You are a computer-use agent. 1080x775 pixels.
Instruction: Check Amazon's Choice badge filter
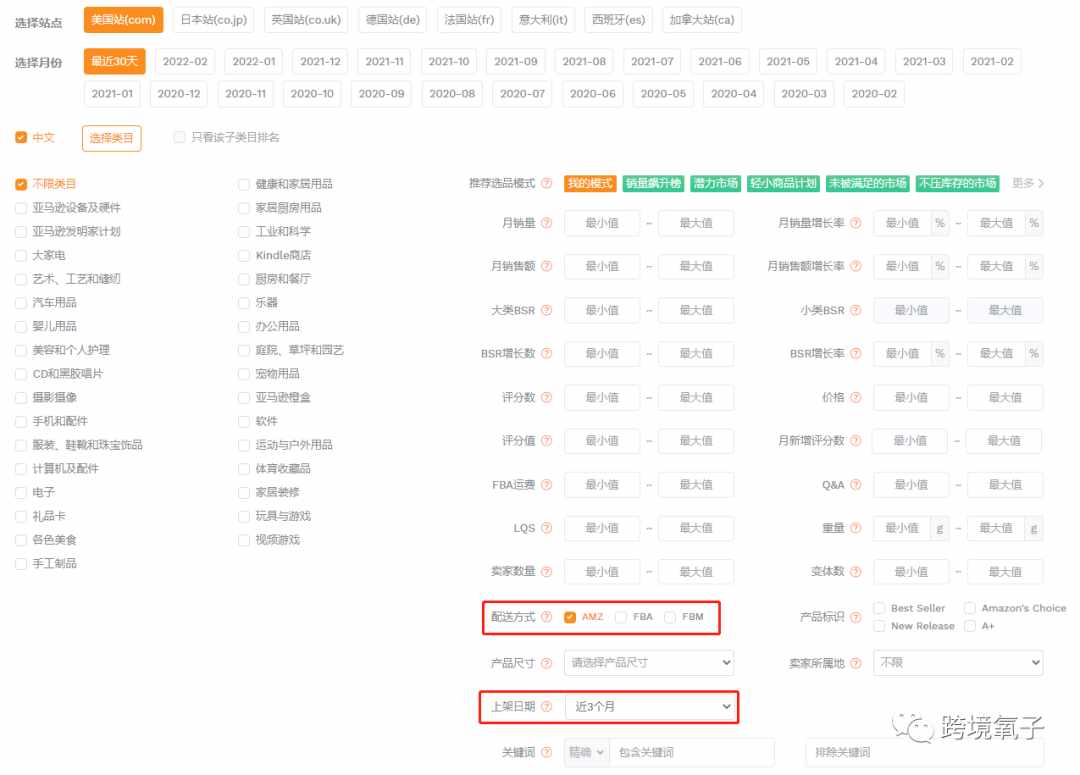tap(970, 608)
